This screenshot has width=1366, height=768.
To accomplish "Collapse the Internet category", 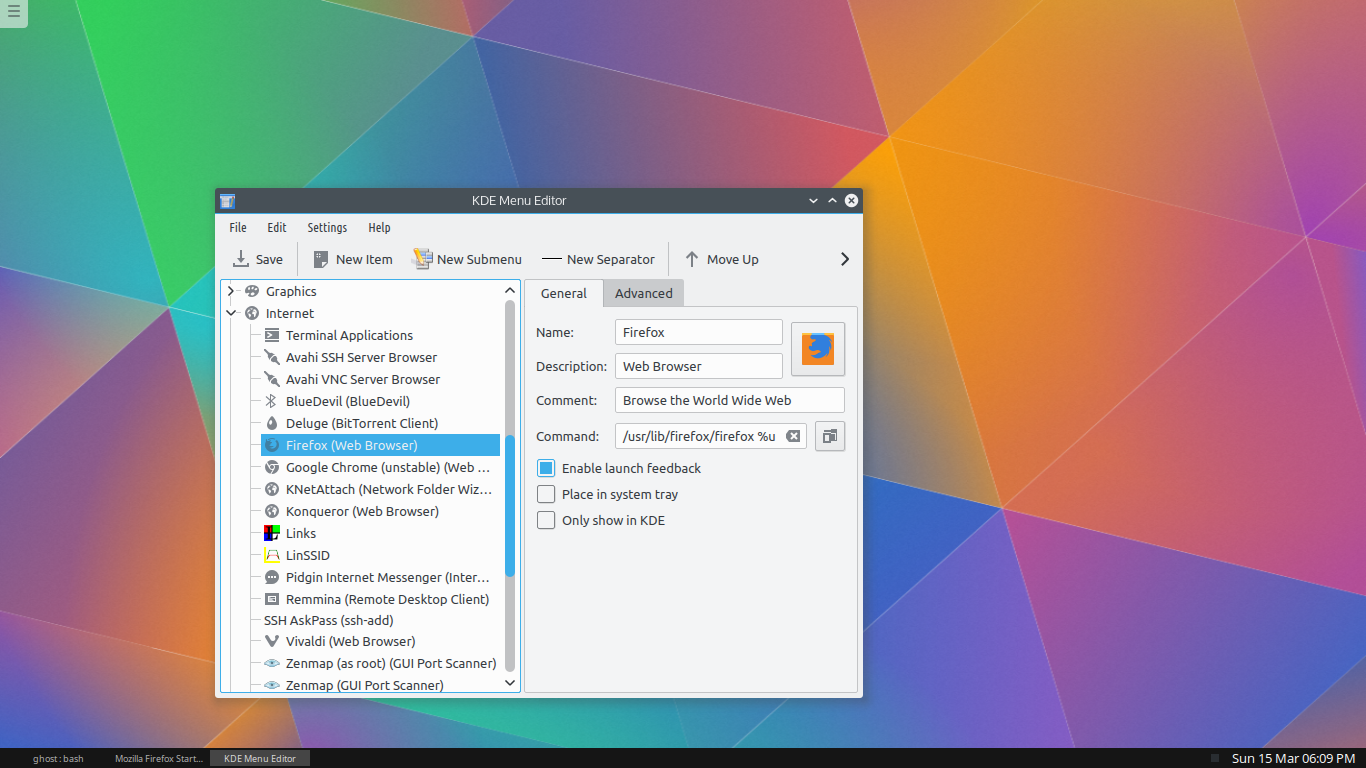I will 231,313.
